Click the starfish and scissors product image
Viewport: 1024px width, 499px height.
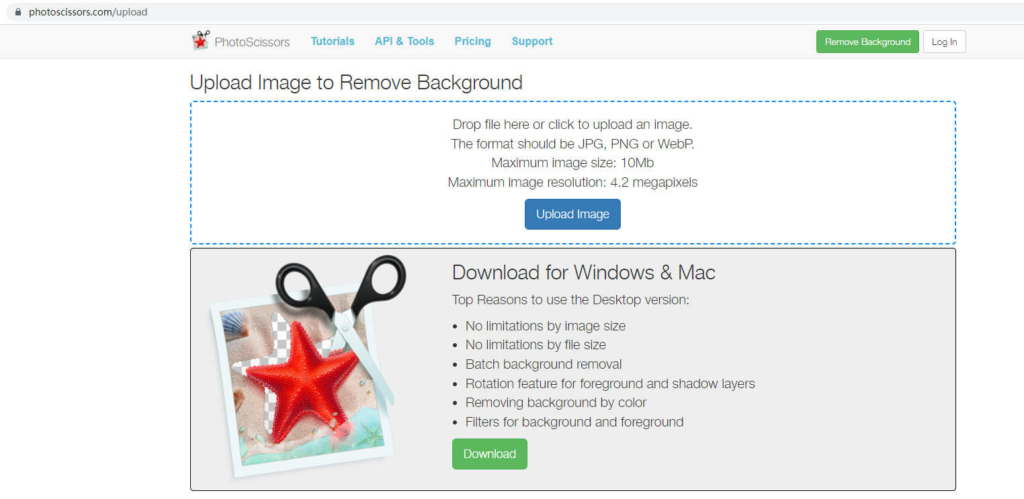click(x=308, y=366)
